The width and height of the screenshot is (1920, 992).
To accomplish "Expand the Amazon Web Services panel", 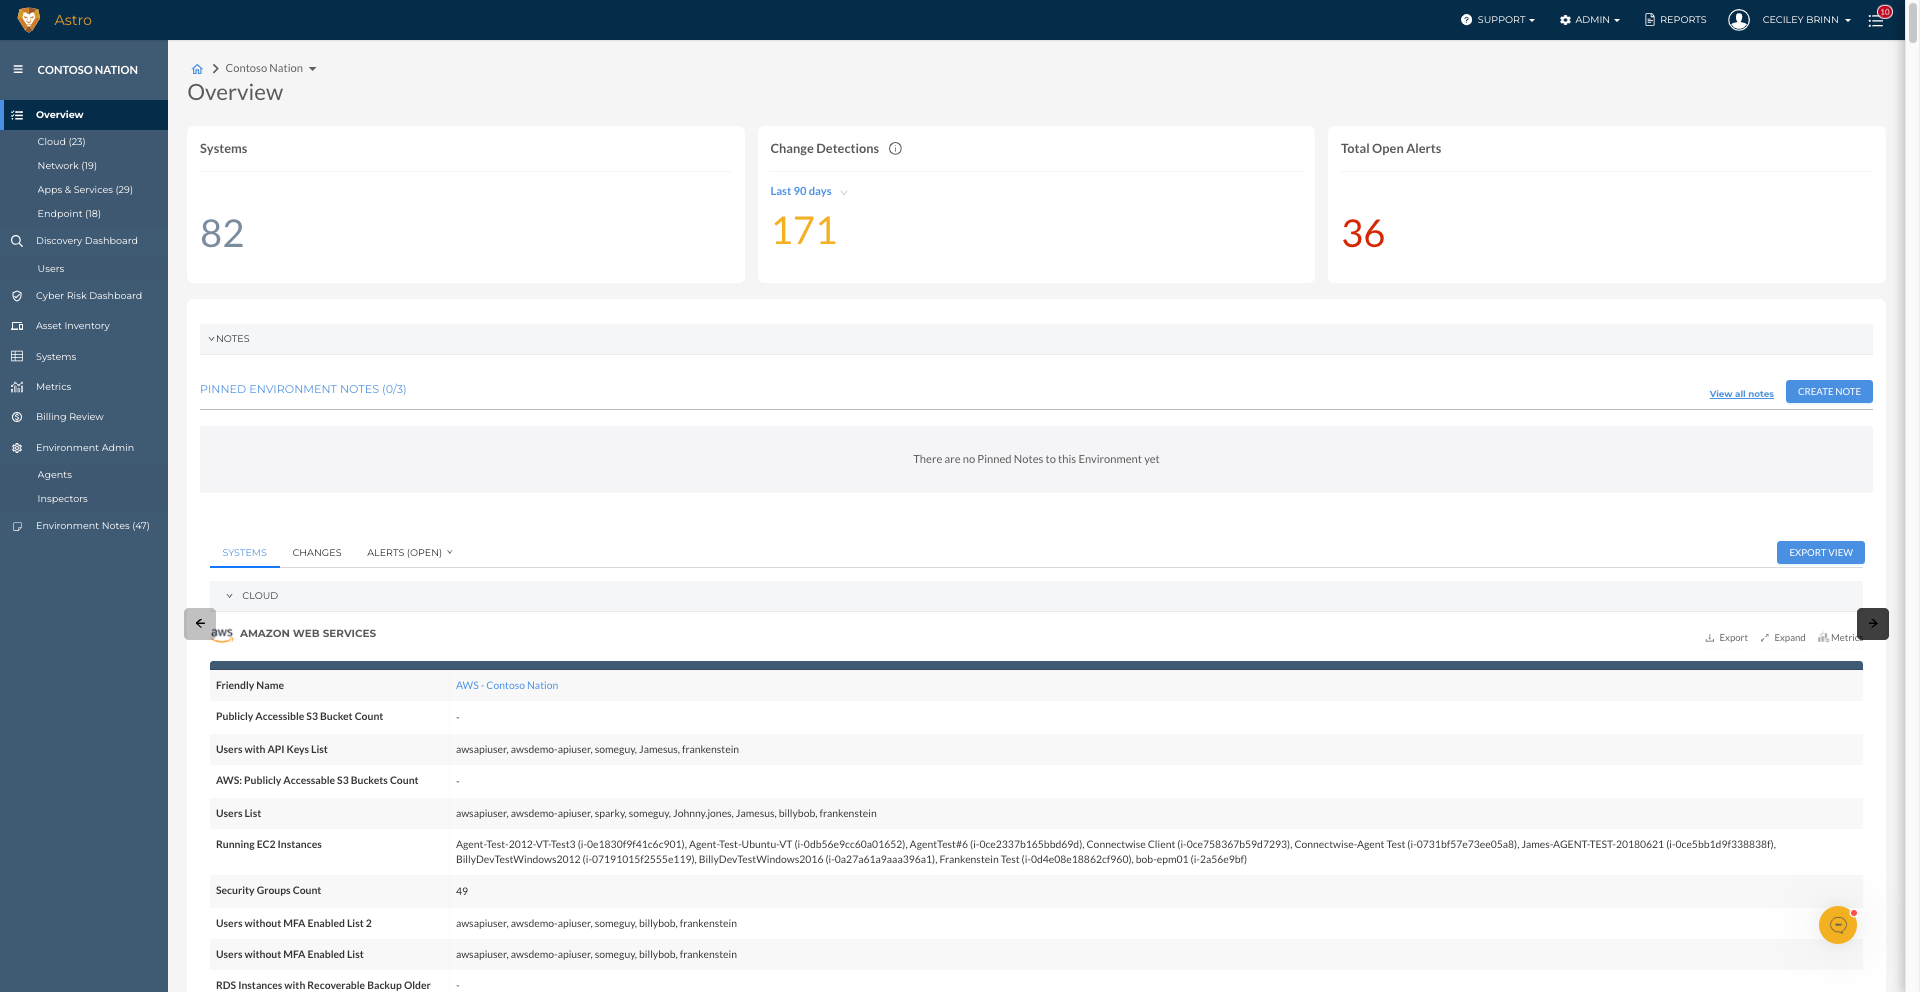I will pyautogui.click(x=1783, y=638).
